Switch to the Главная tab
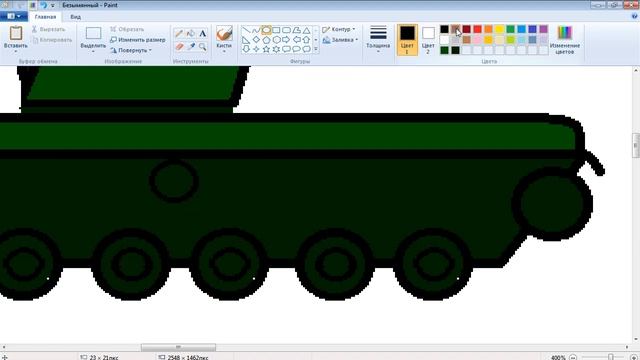This screenshot has height=360, width=640. click(45, 17)
